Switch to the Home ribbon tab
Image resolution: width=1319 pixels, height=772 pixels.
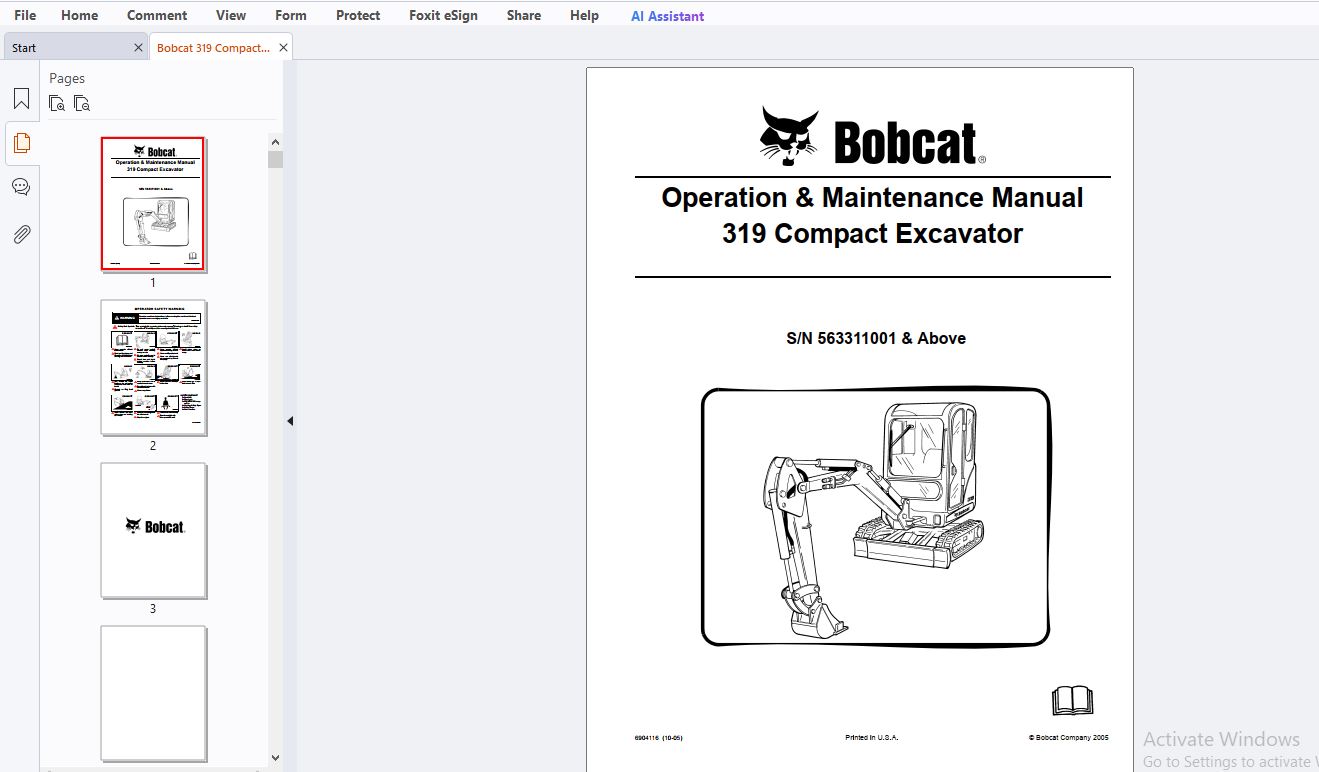pyautogui.click(x=79, y=15)
